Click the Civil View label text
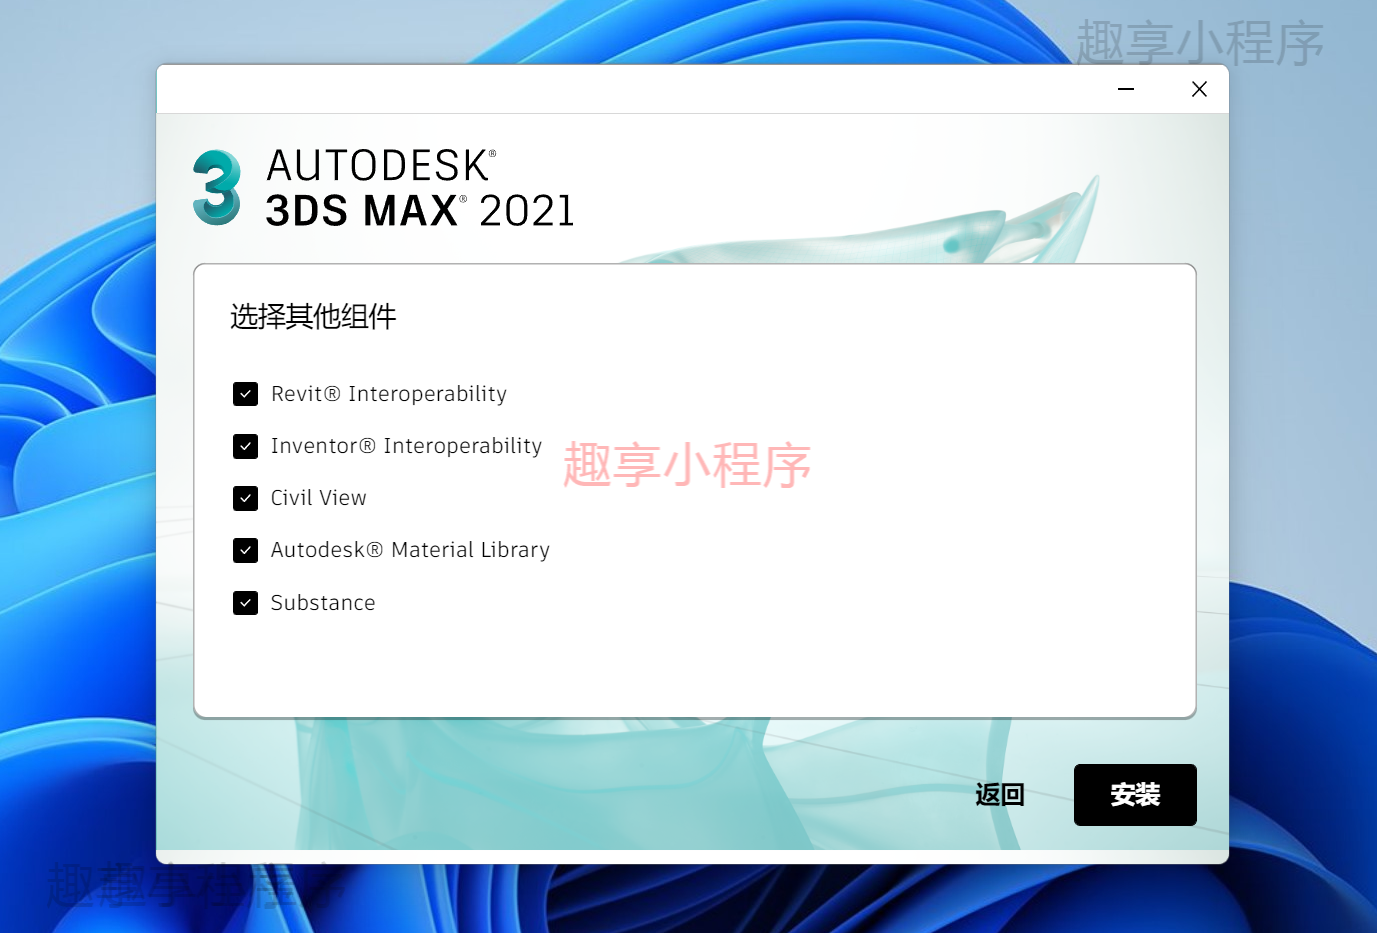 pyautogui.click(x=319, y=498)
